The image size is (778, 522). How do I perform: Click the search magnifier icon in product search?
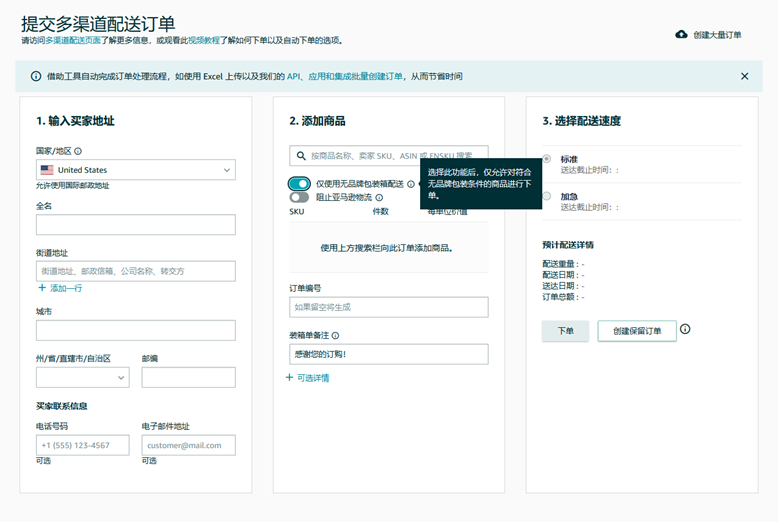[x=300, y=156]
